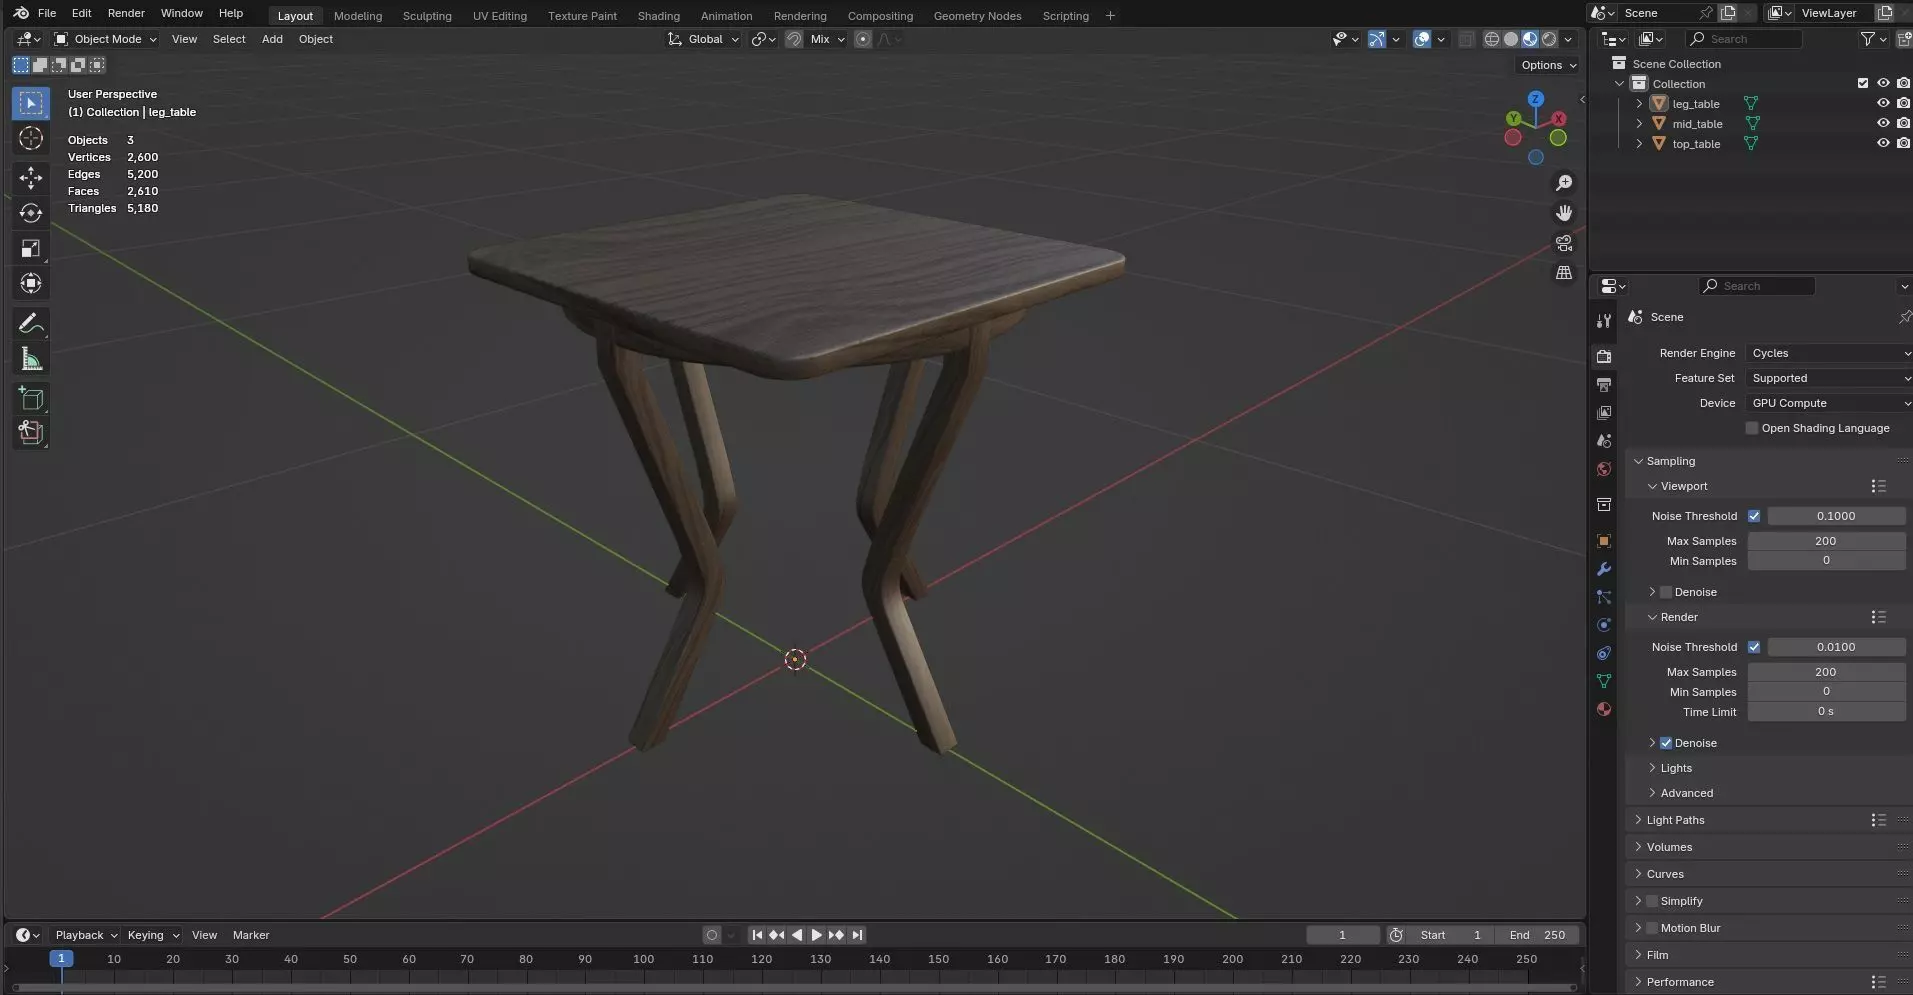The width and height of the screenshot is (1913, 995).
Task: Activate the Select Box tool
Action: click(x=31, y=103)
